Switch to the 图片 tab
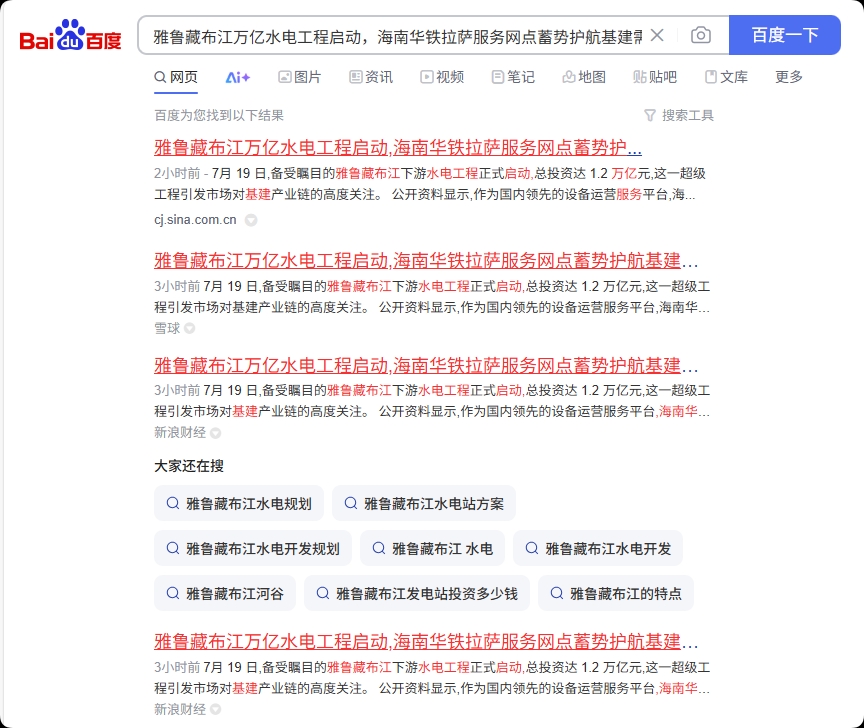Viewport: 864px width, 728px height. (299, 77)
